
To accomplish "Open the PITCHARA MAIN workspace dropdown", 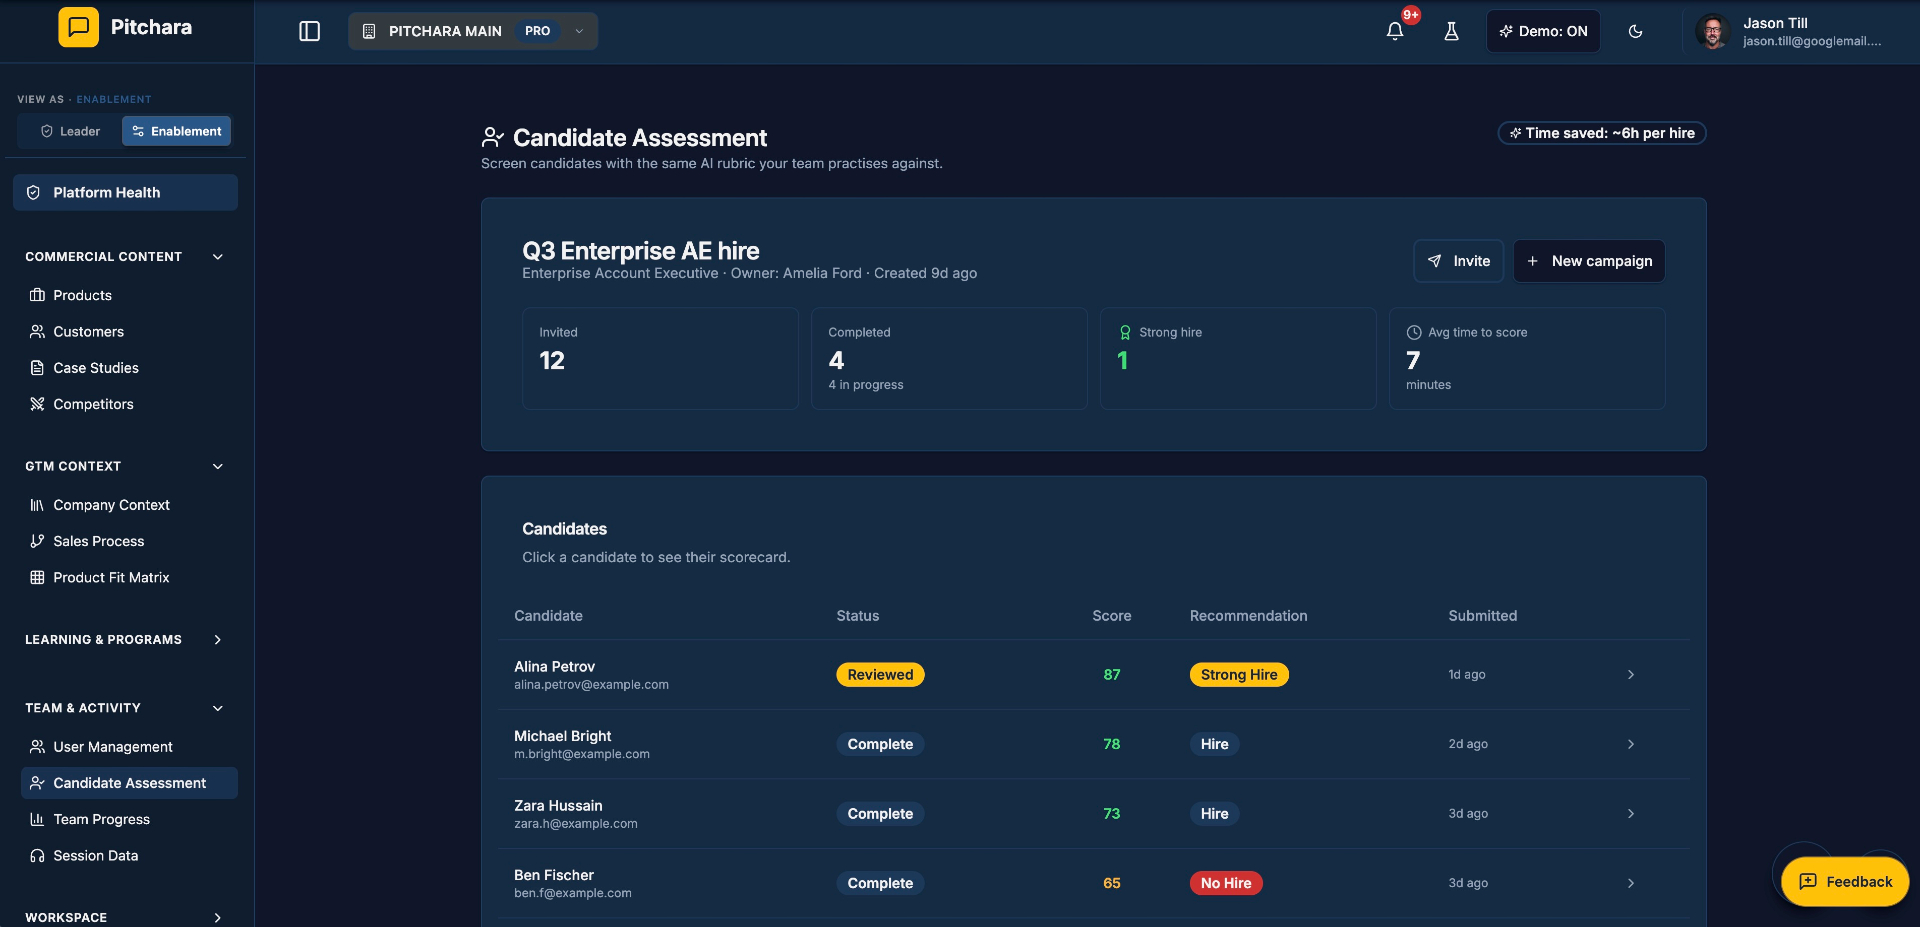I will [473, 31].
